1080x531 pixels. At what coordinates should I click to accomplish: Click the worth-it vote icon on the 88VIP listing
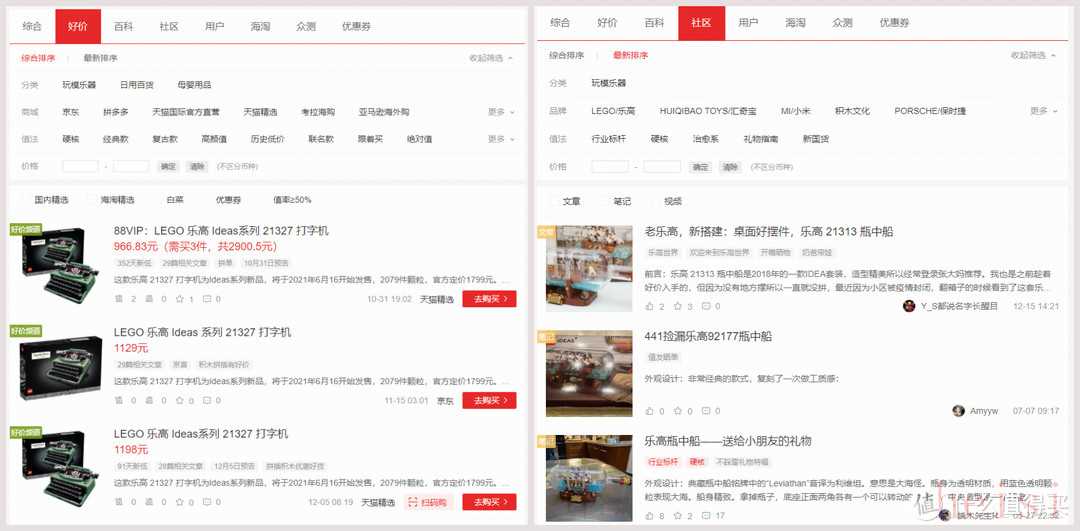[118, 299]
